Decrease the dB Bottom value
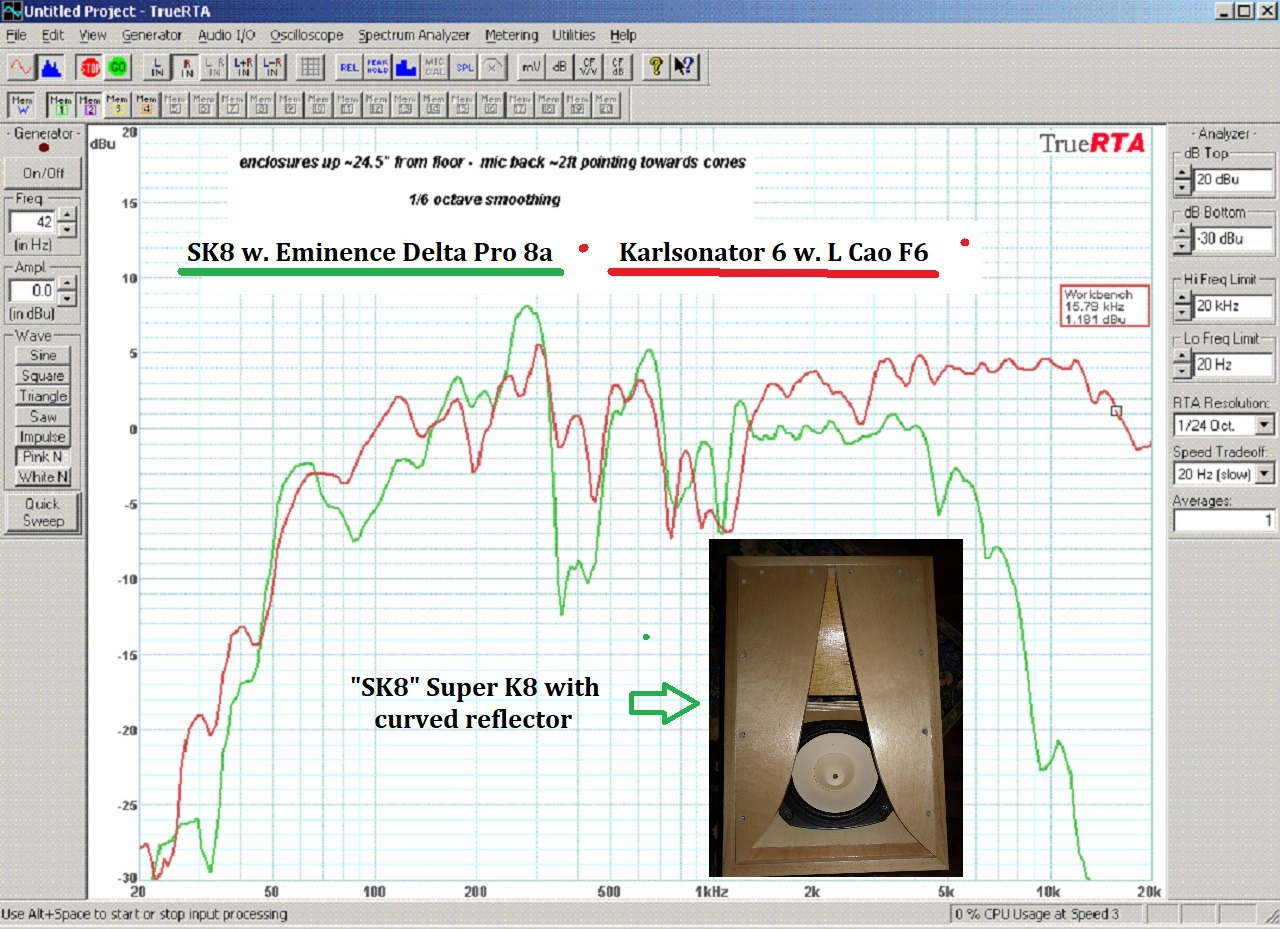 [x=1183, y=247]
